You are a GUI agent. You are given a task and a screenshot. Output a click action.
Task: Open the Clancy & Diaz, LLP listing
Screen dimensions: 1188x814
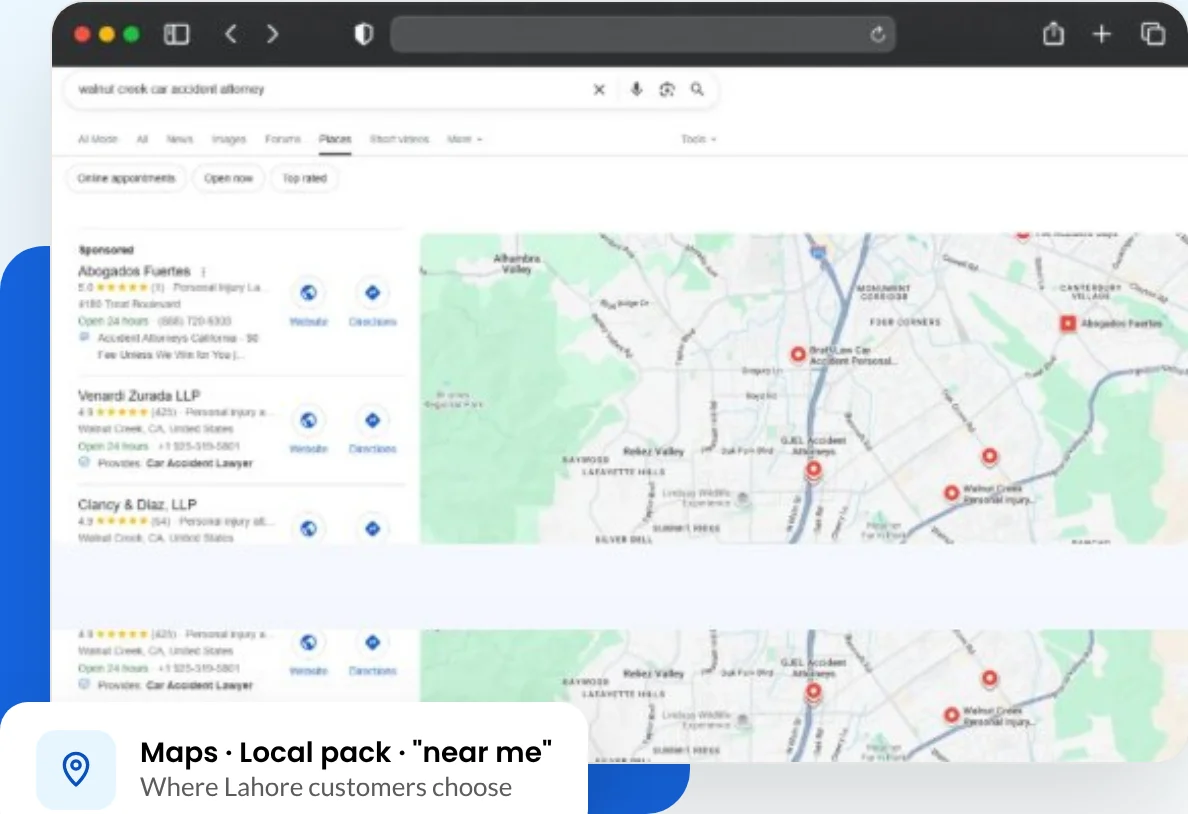[x=137, y=504]
